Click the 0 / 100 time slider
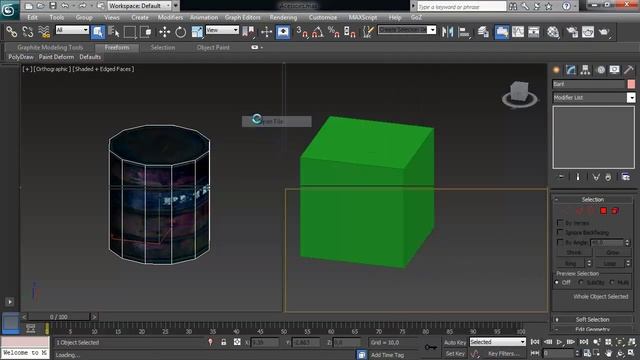The image size is (640, 360). [59, 317]
